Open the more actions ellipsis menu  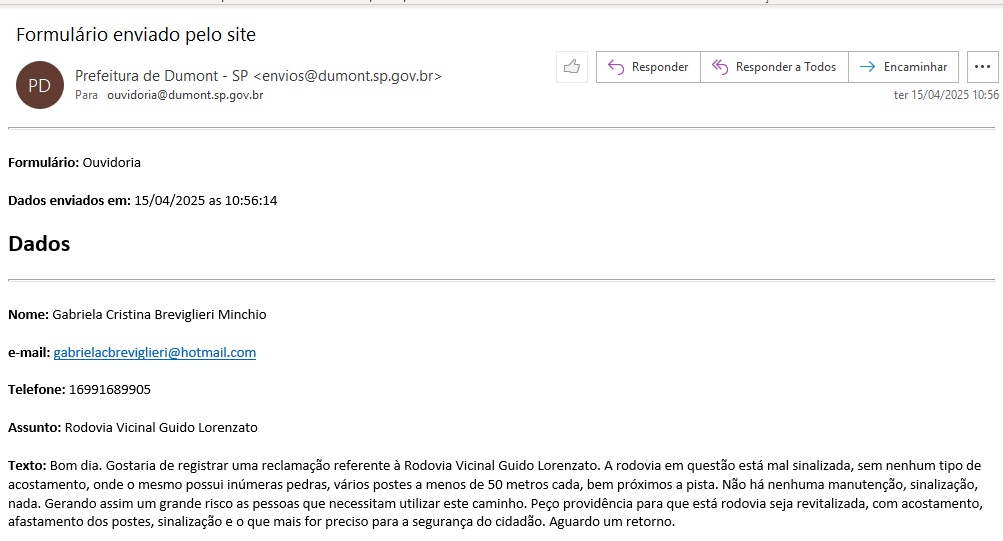tap(982, 67)
